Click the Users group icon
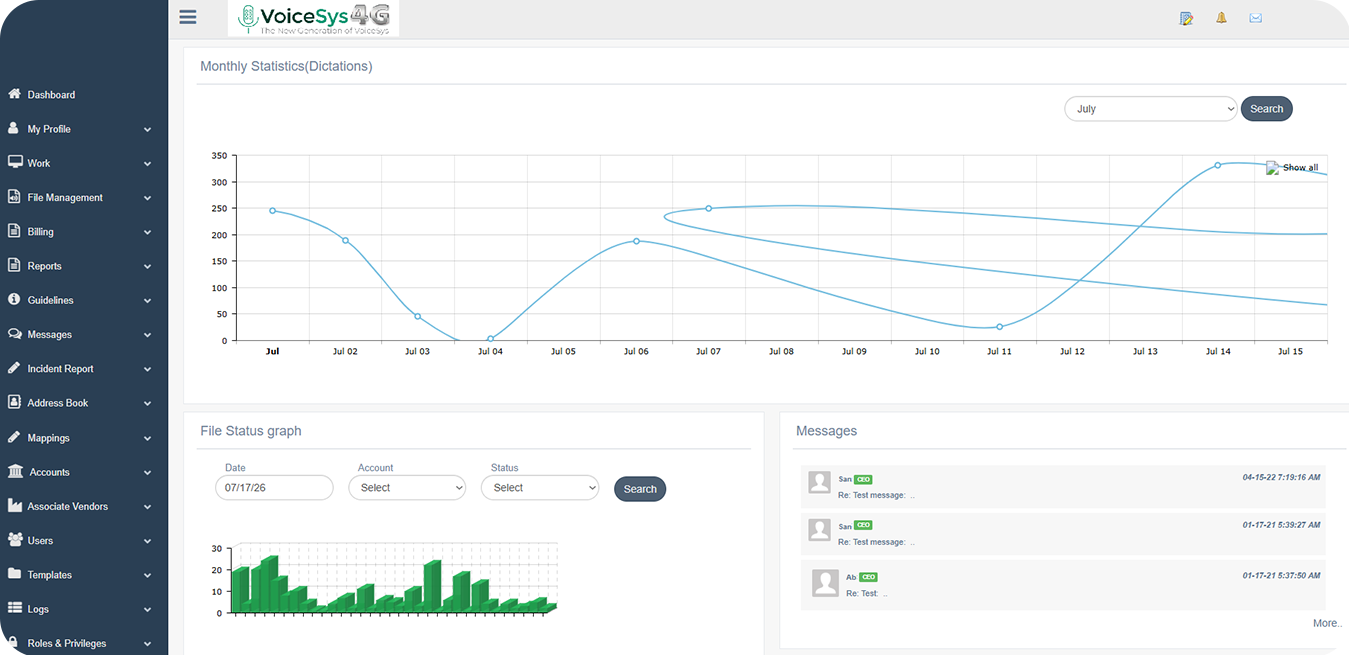1349x655 pixels. pyautogui.click(x=15, y=540)
